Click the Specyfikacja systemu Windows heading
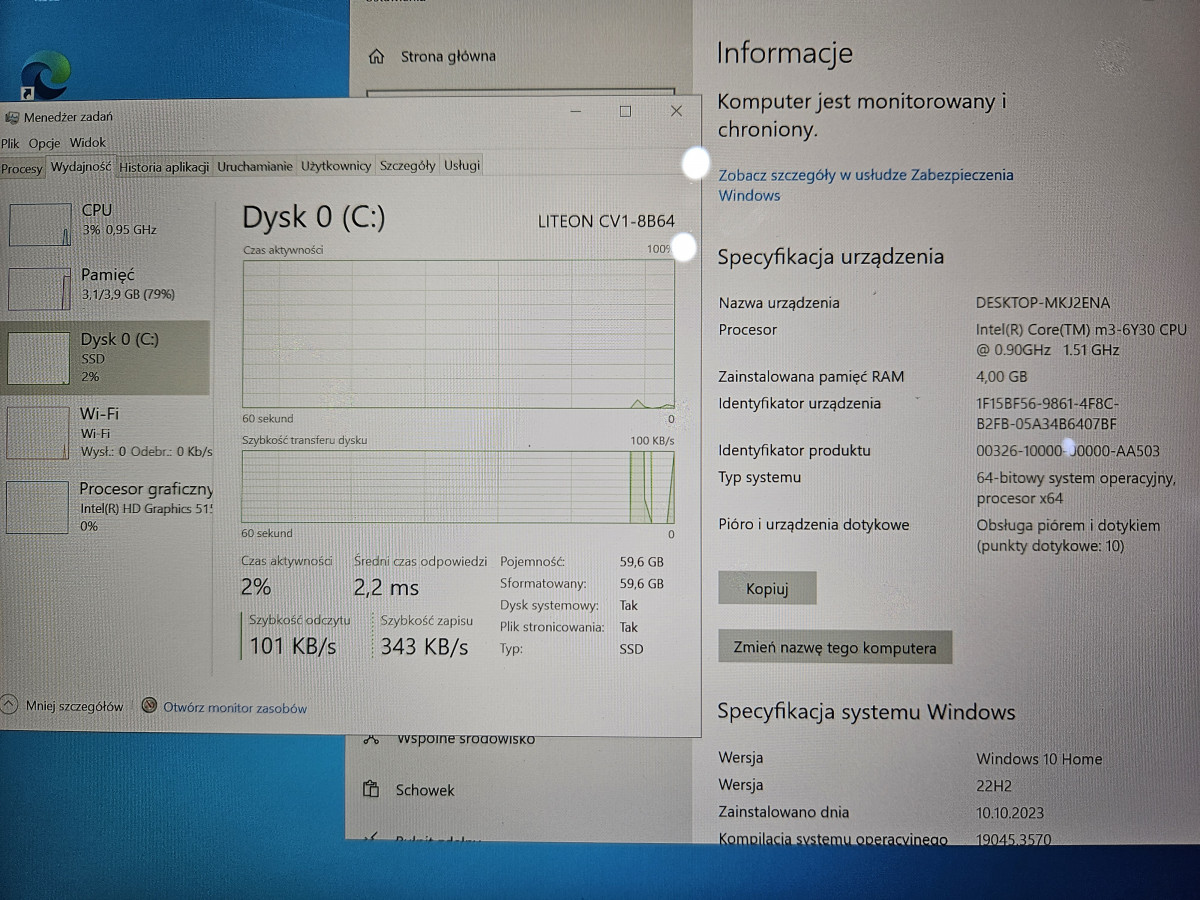This screenshot has width=1200, height=900. (x=866, y=712)
